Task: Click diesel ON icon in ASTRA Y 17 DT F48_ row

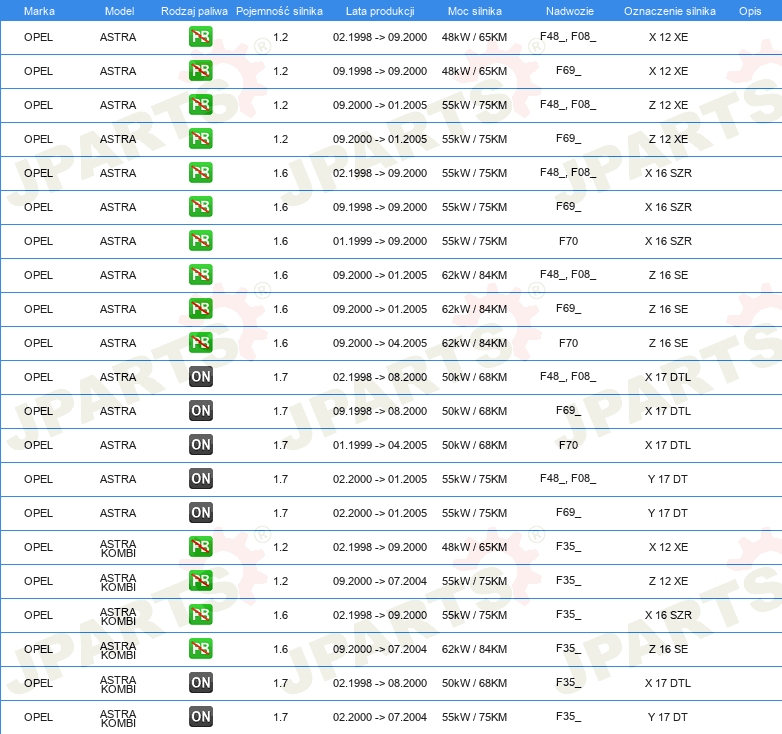Action: 200,479
